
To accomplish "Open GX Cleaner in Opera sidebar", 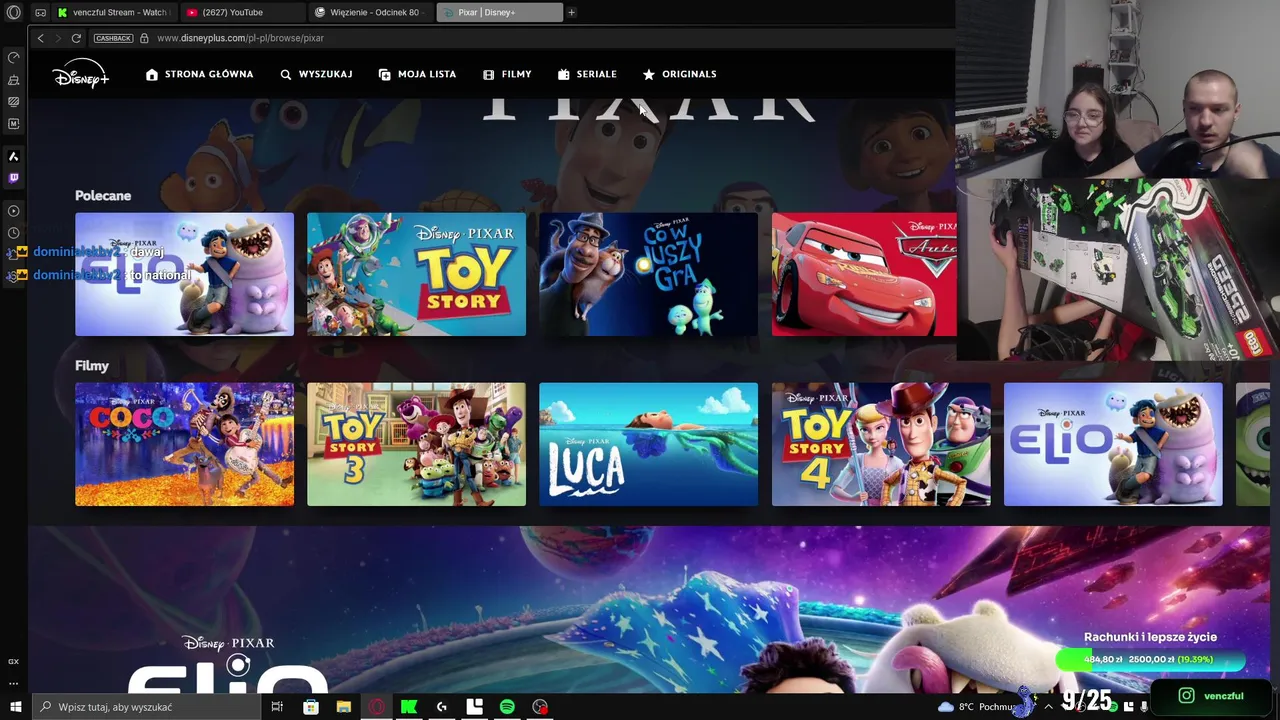I will pos(14,80).
